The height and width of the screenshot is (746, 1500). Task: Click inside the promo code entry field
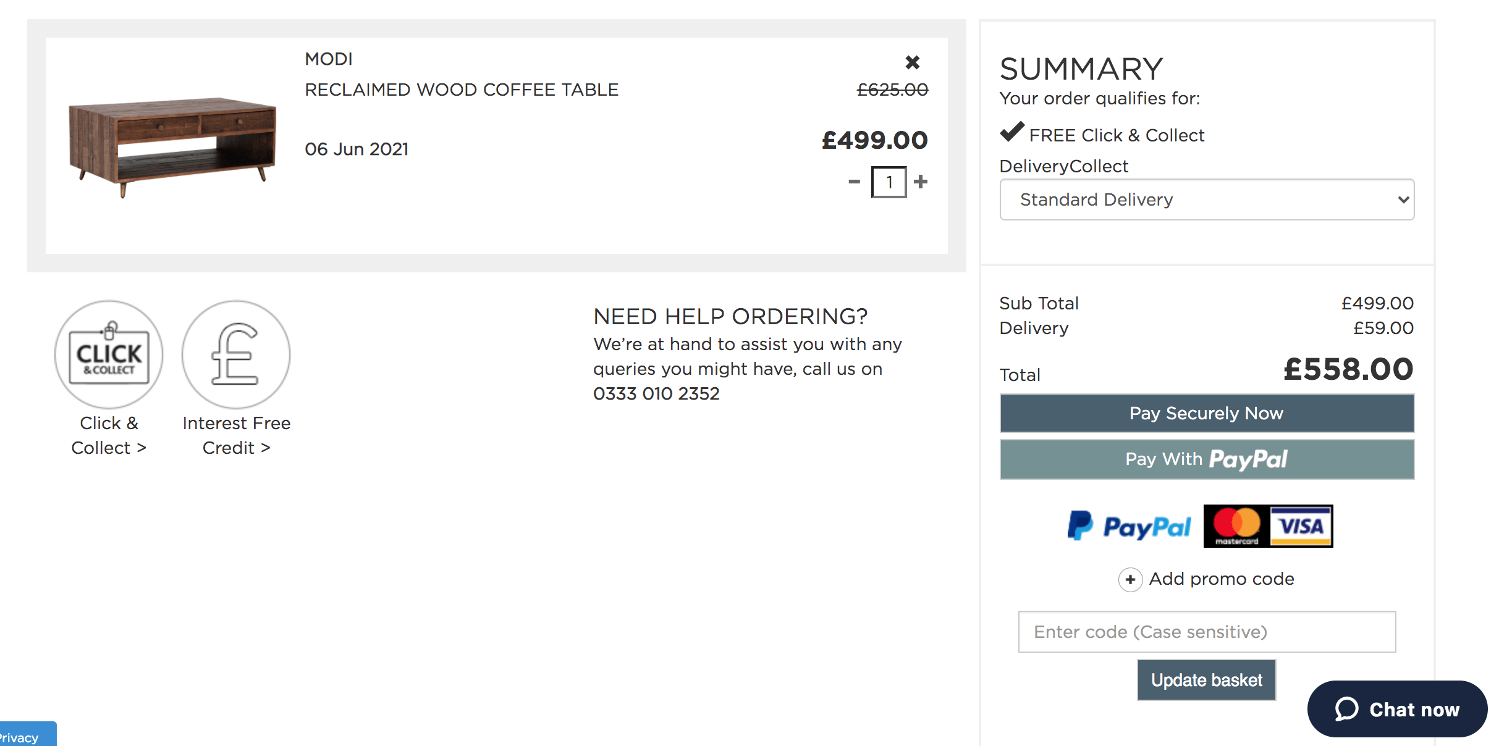click(x=1206, y=631)
